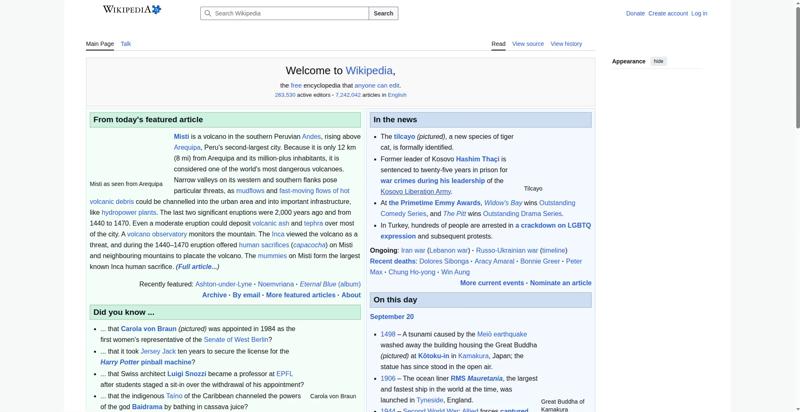The width and height of the screenshot is (800, 412).
Task: Click the Wikipedia logo
Action: point(132,9)
